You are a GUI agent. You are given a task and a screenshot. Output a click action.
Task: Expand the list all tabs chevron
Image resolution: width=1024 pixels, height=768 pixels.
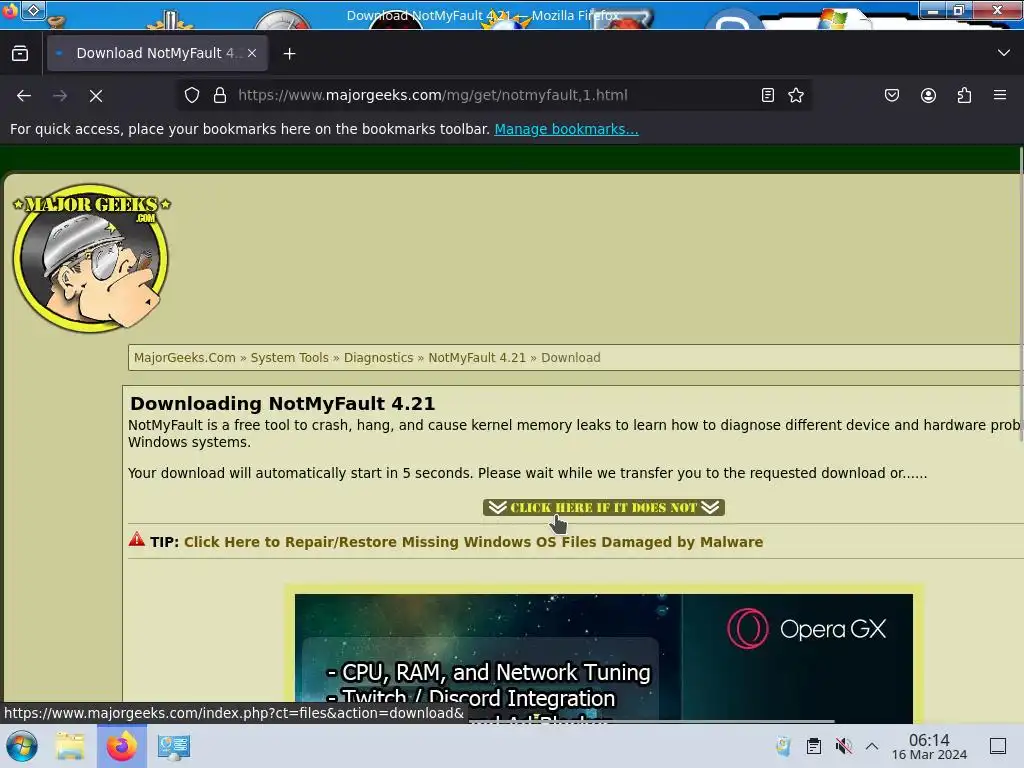(1004, 53)
